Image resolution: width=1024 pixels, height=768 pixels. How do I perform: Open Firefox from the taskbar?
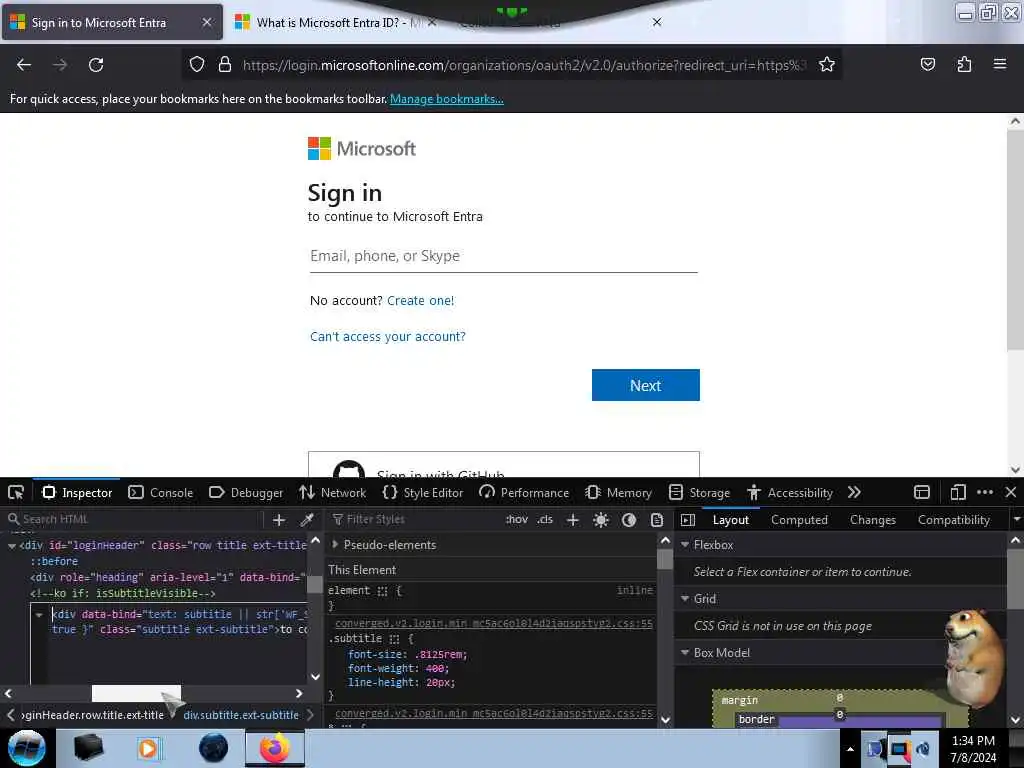pos(275,748)
